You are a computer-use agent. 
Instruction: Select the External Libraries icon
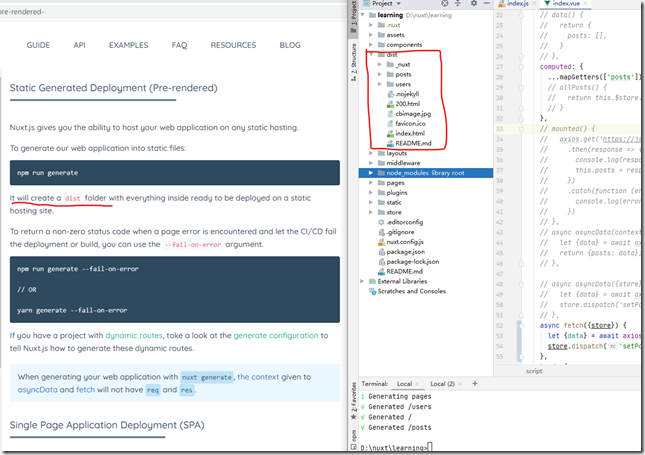point(372,281)
